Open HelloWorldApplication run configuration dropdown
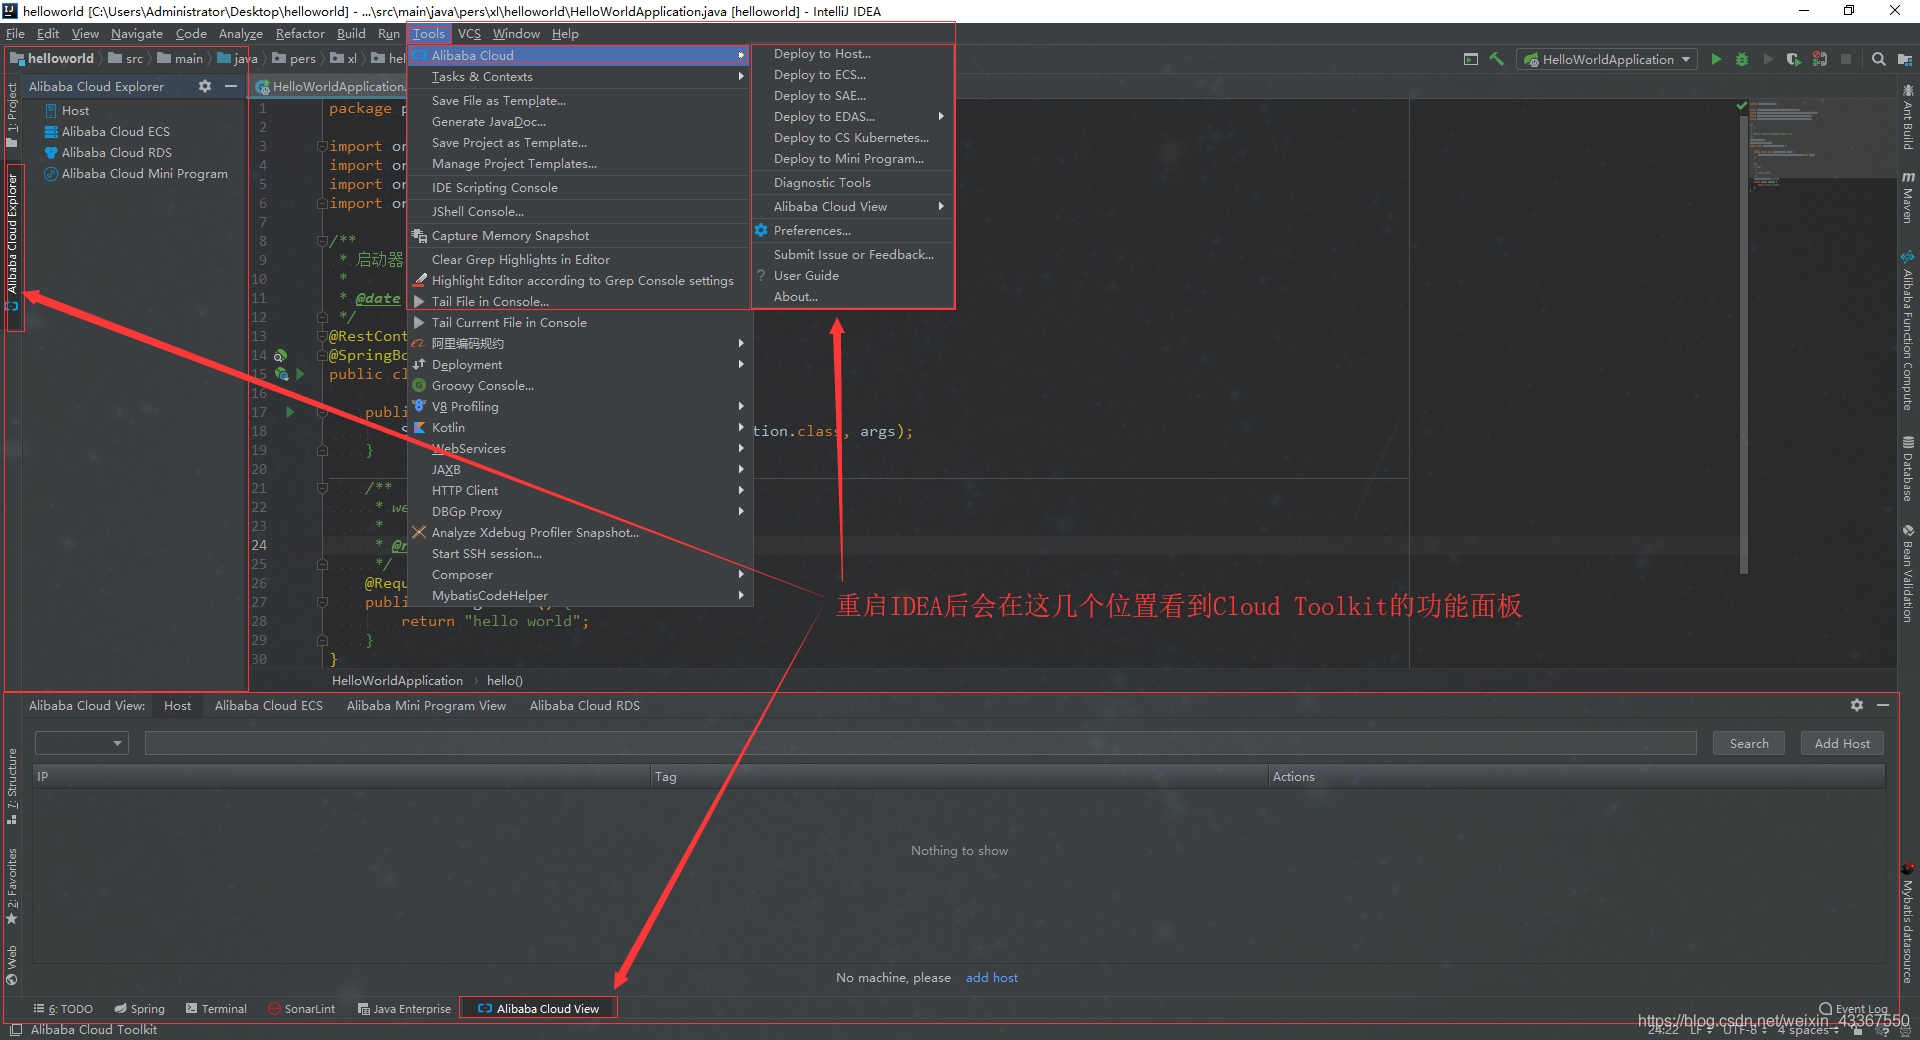This screenshot has width=1920, height=1040. [1607, 60]
